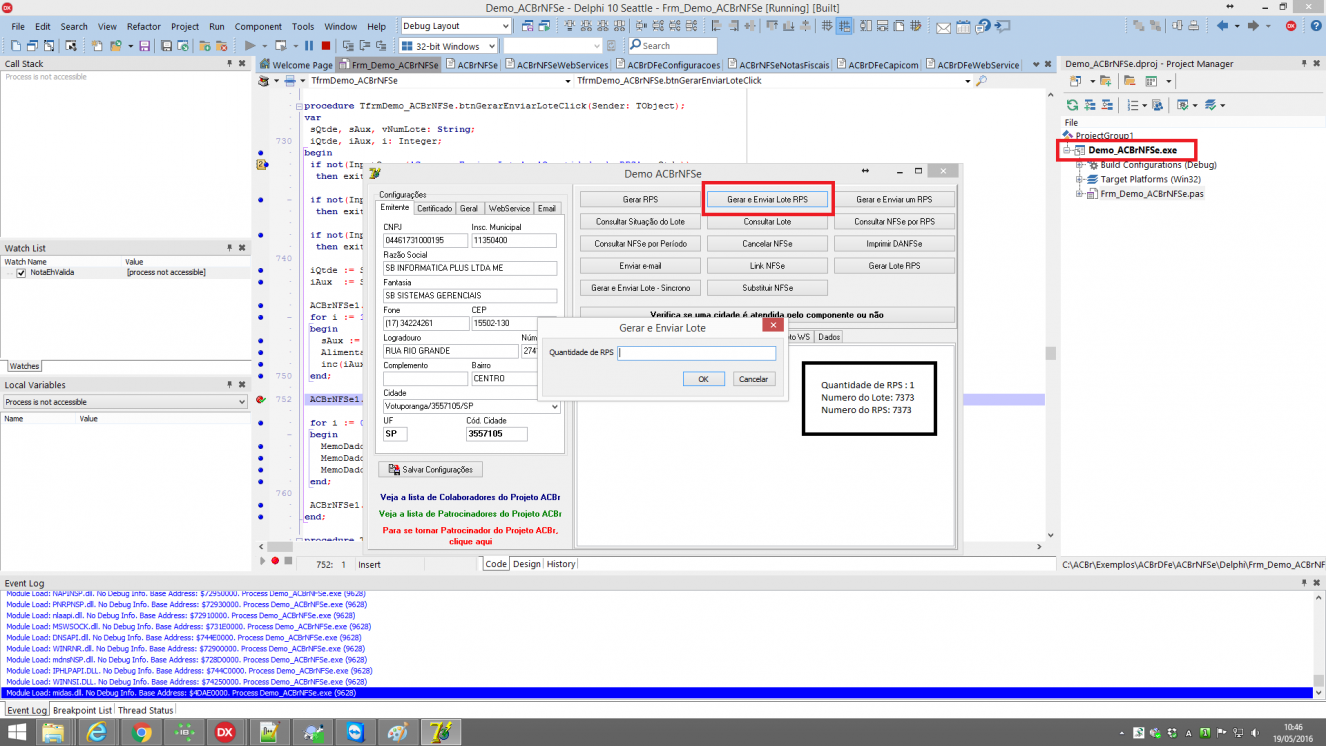Click the Windows Start button
The width and height of the screenshot is (1326, 746).
click(x=17, y=732)
